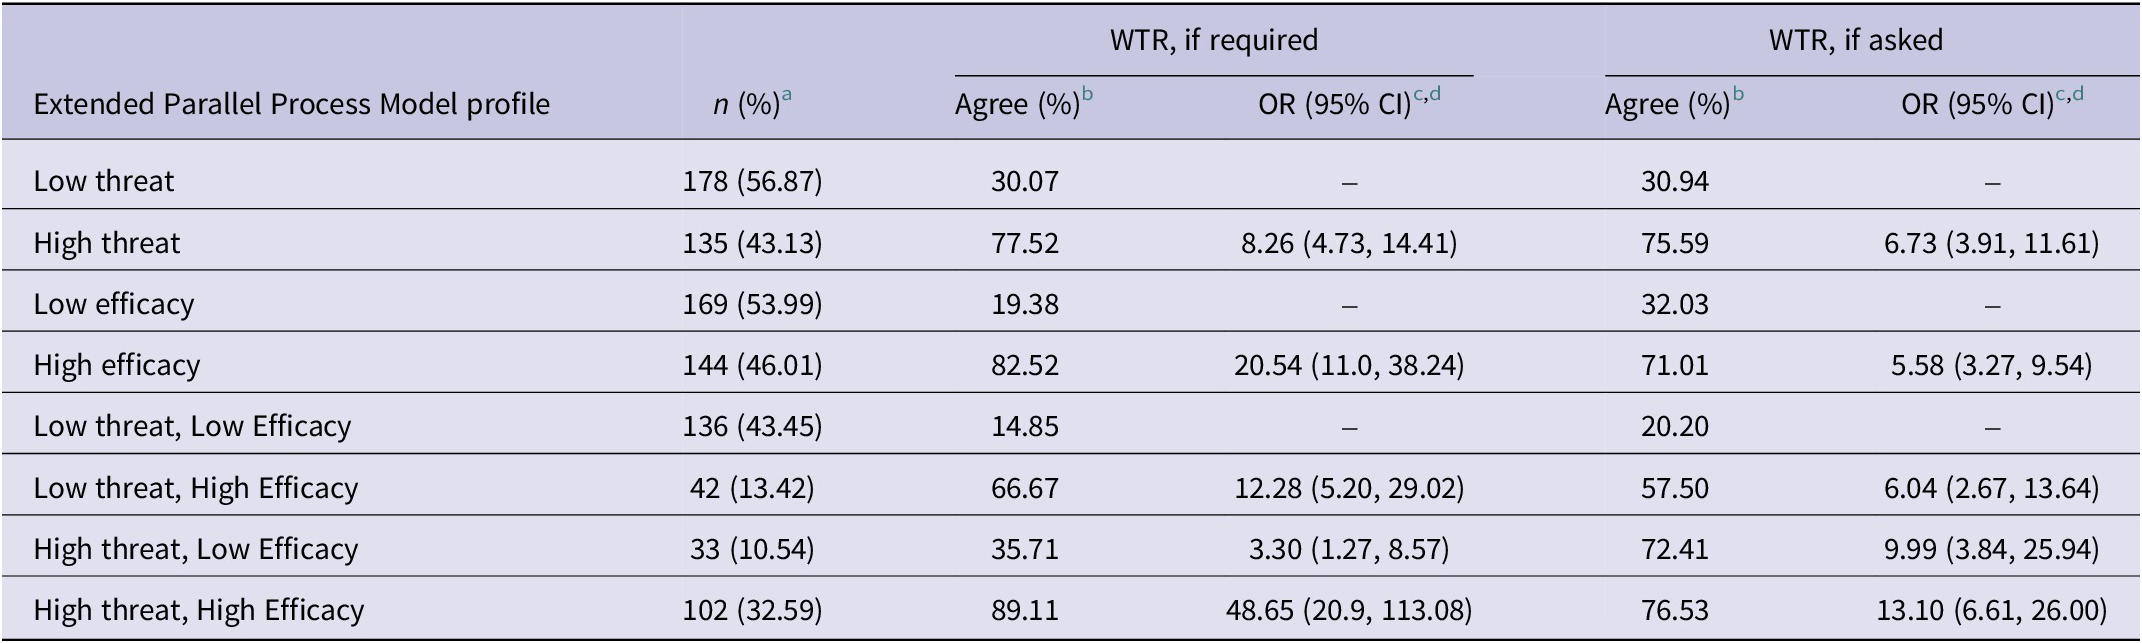This screenshot has height=643, width=2142.
Task: Click 'High threat, High Efficacy' row label
Action: pos(198,610)
